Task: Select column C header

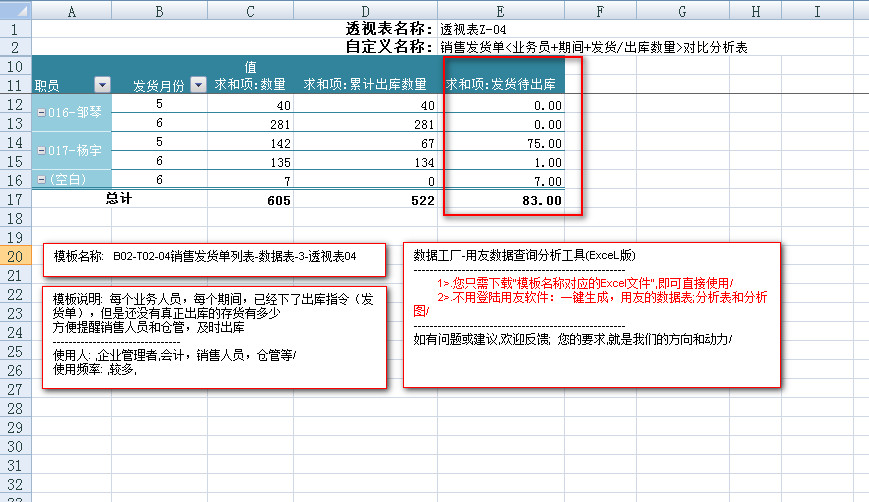Action: (252, 11)
